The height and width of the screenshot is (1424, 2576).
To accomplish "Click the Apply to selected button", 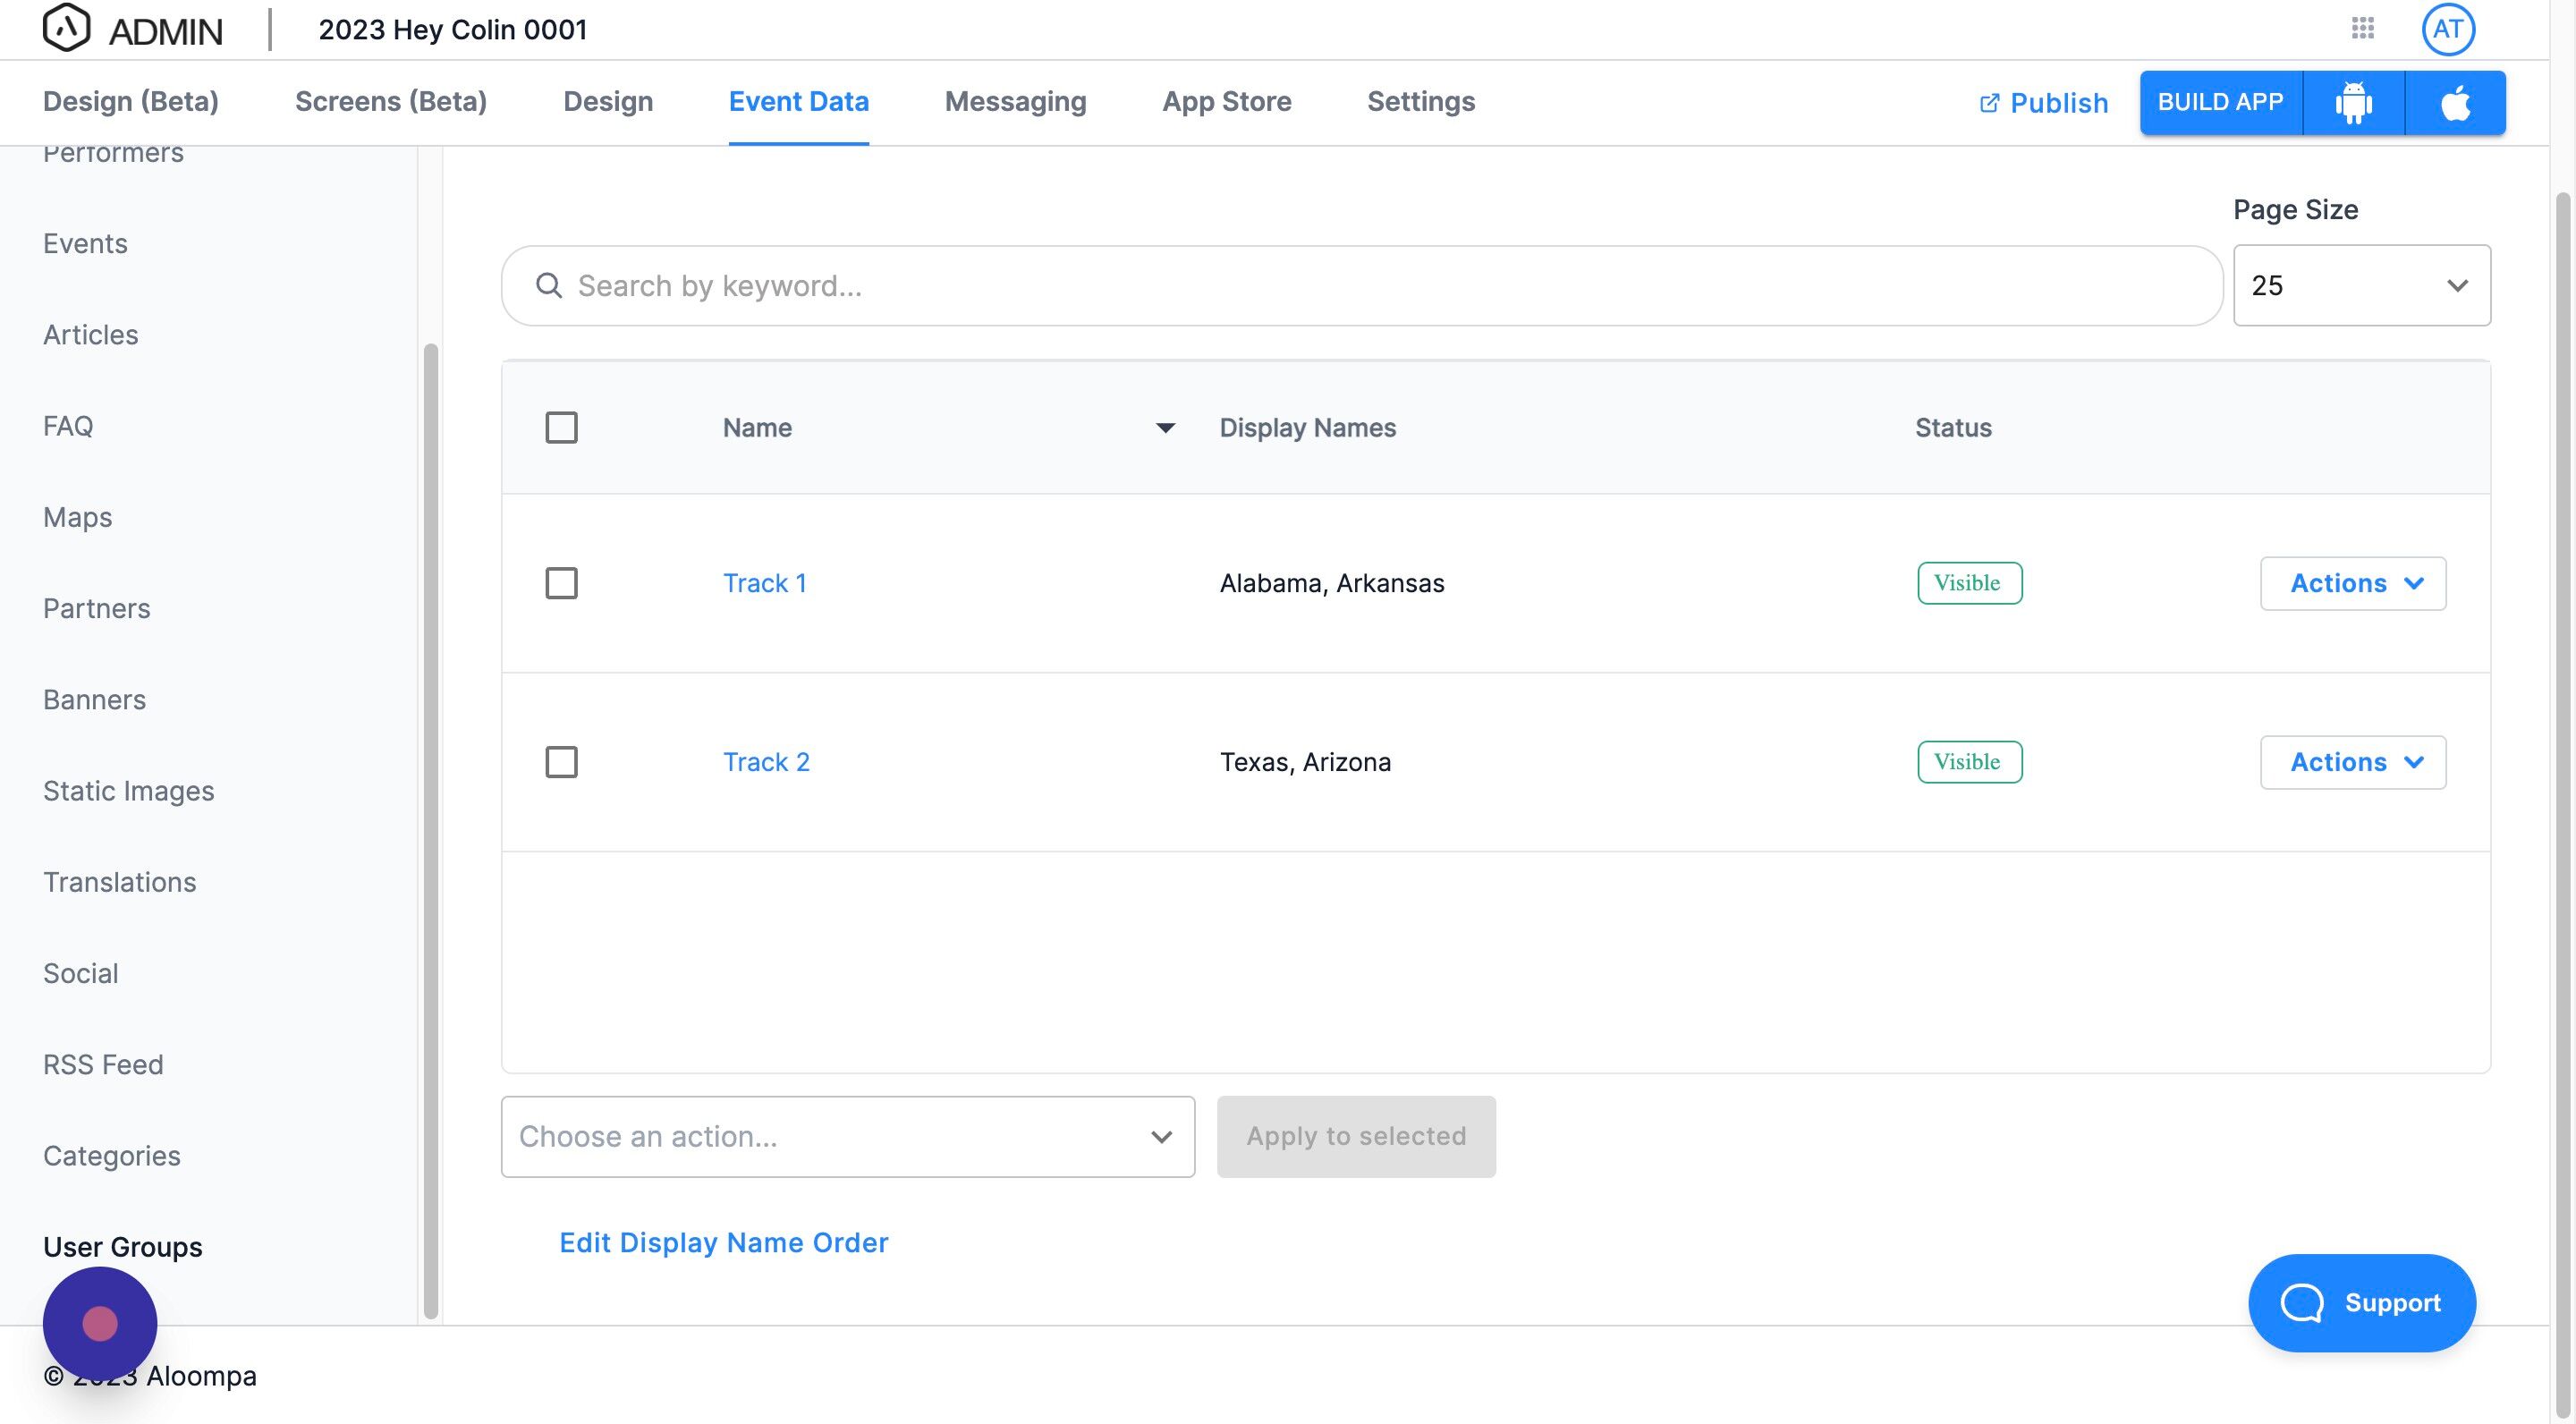I will 1356,1137.
